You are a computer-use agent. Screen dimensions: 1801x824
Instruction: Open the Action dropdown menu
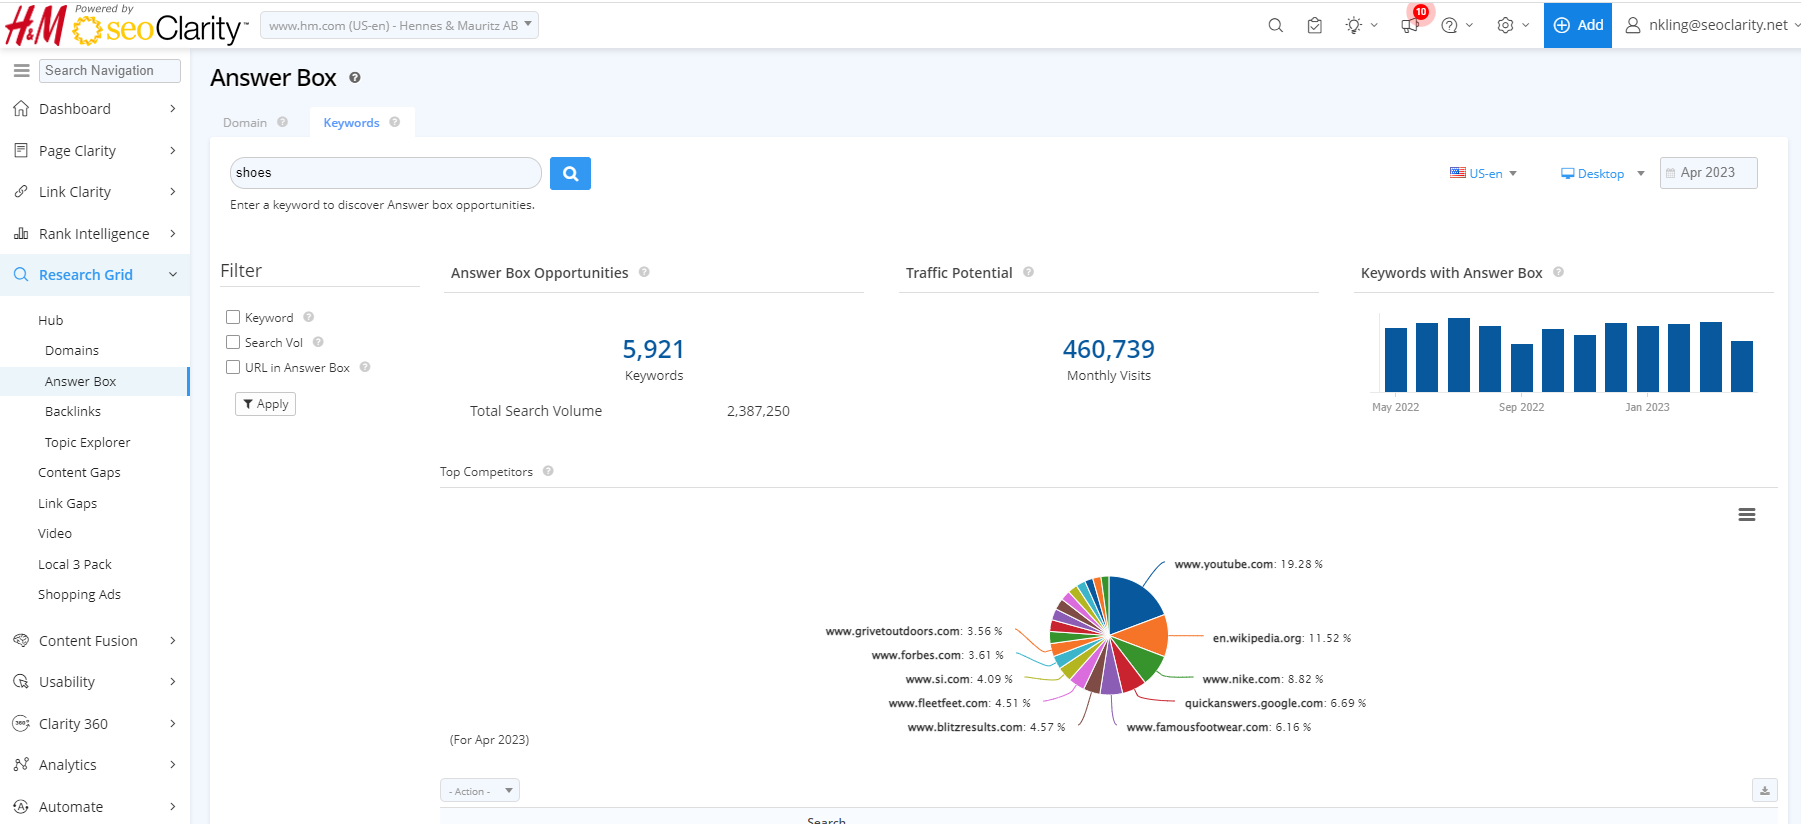coord(479,791)
